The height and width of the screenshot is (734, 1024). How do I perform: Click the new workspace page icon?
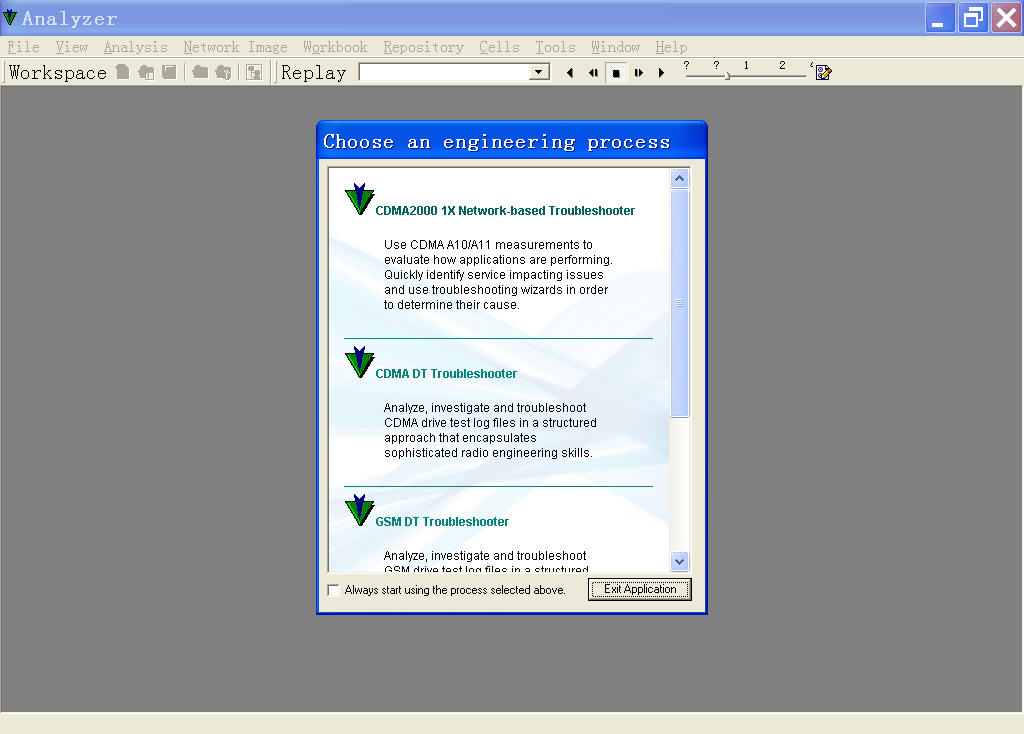click(x=123, y=72)
